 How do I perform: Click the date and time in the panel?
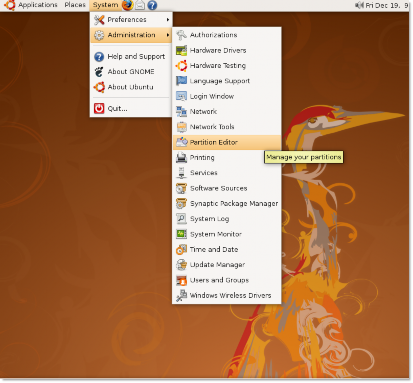(387, 5)
